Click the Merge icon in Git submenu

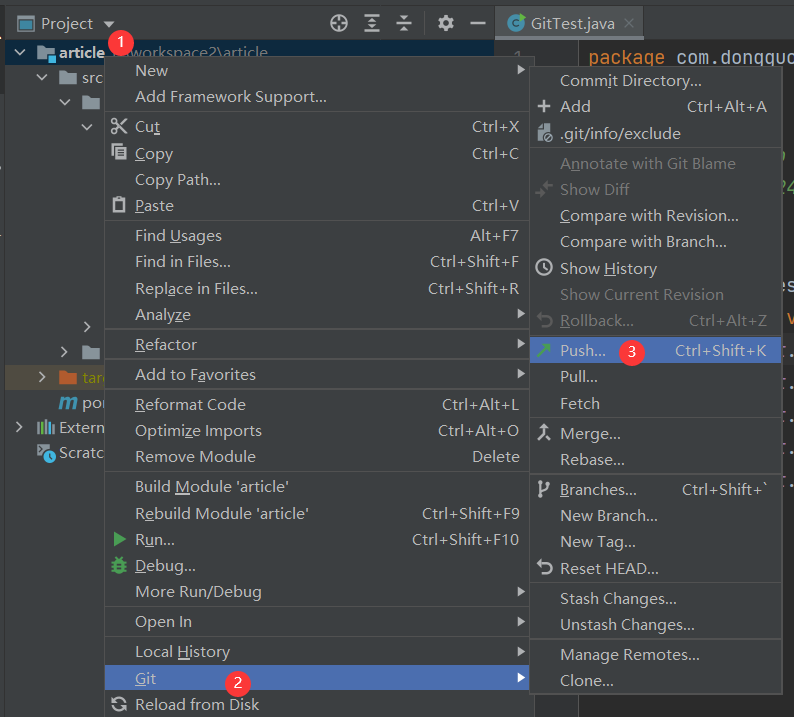tap(544, 433)
